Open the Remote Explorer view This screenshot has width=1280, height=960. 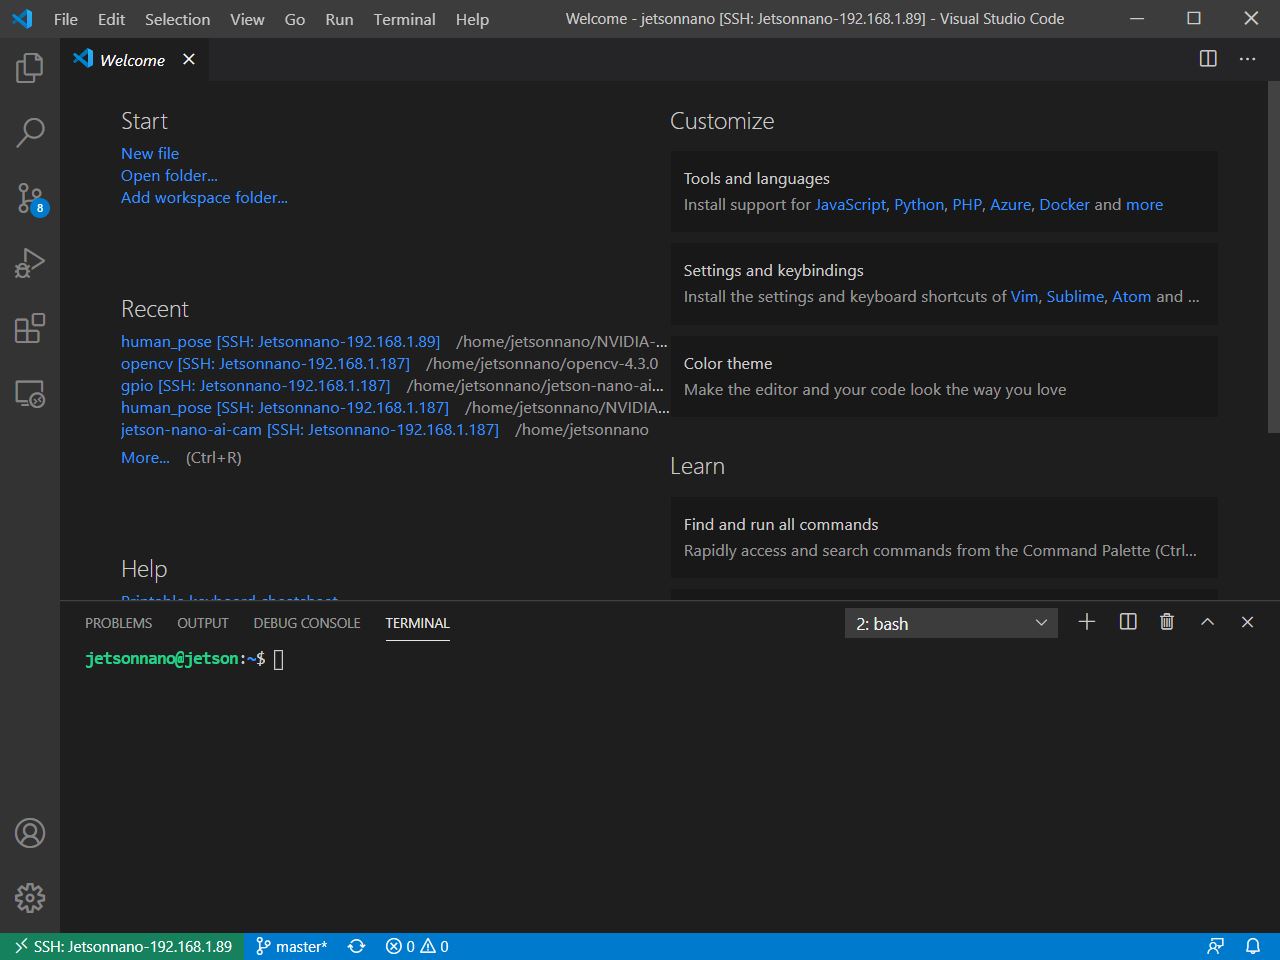coord(30,394)
